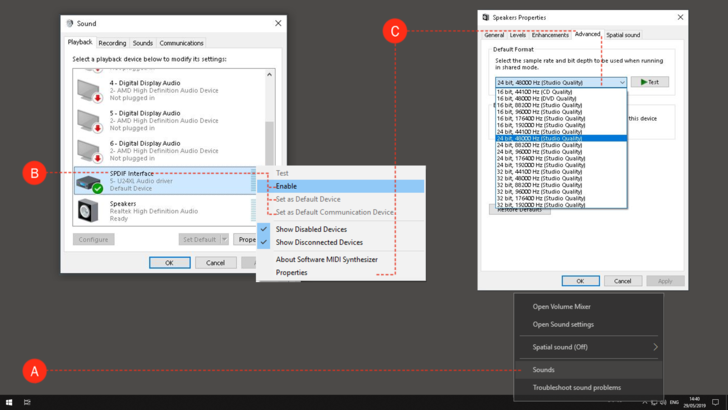
Task: Click OK in the Sound dialog
Action: (169, 263)
